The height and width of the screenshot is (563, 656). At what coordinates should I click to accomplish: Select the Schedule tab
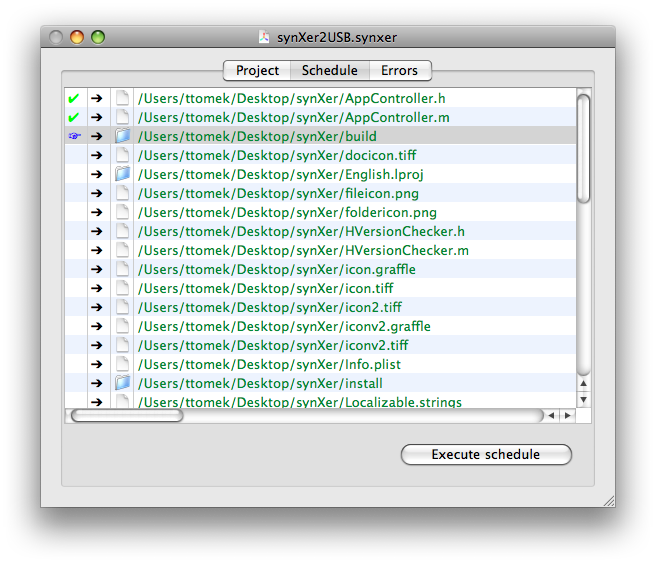329,70
